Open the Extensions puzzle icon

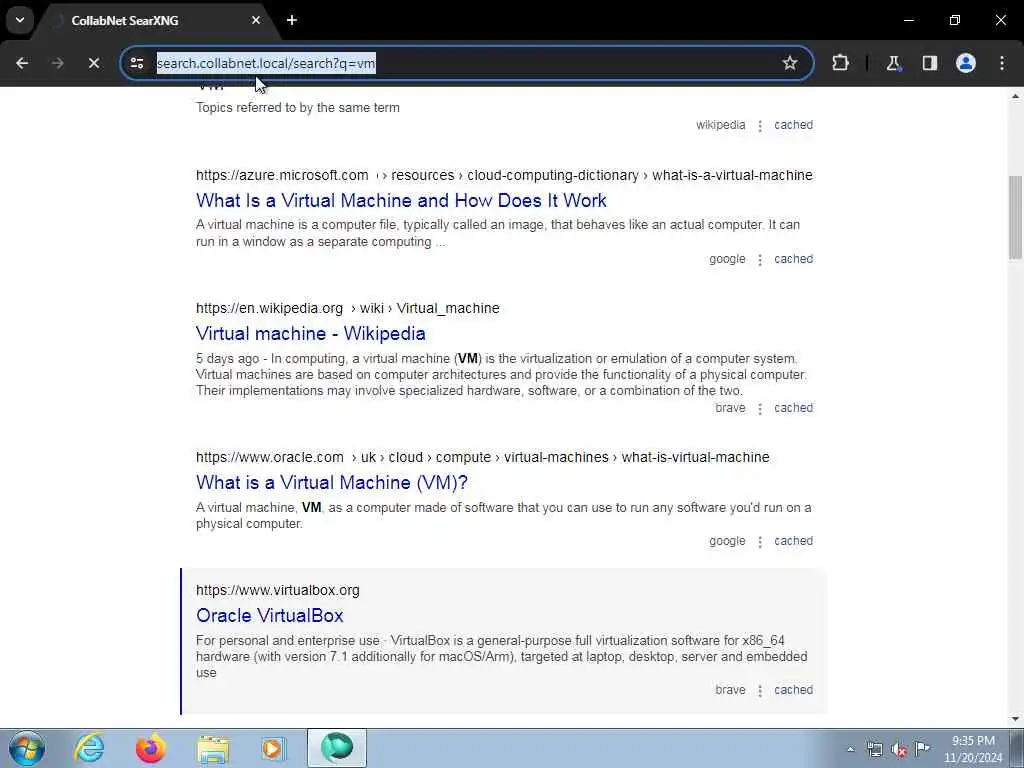click(x=840, y=63)
